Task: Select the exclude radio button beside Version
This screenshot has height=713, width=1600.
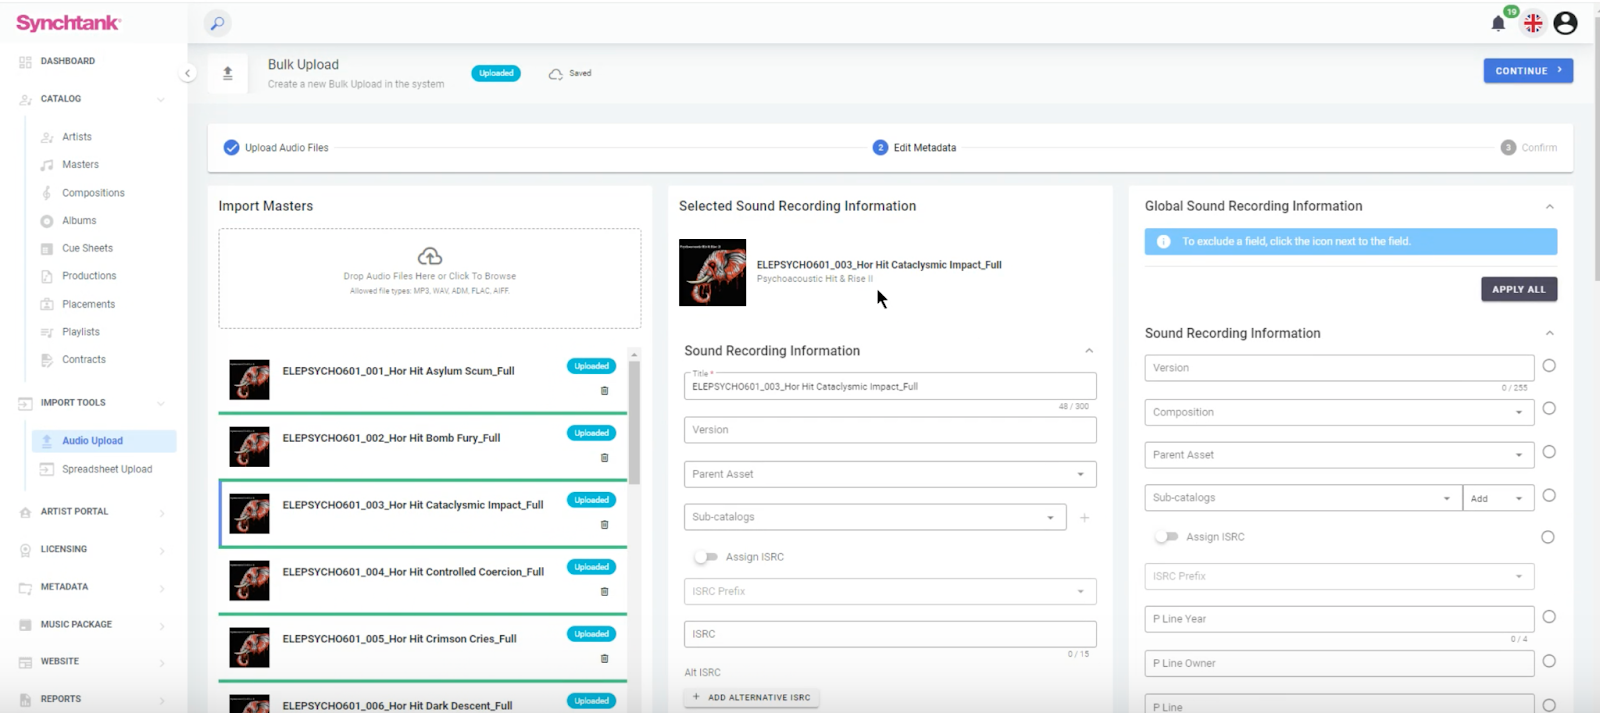Action: [1549, 366]
